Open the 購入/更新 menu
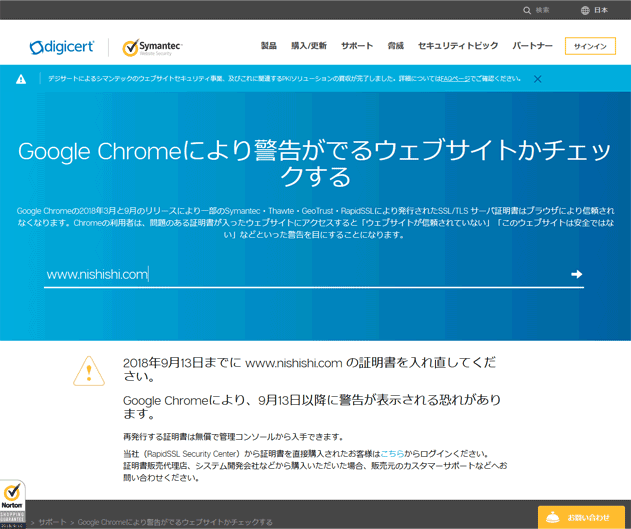 click(x=309, y=46)
